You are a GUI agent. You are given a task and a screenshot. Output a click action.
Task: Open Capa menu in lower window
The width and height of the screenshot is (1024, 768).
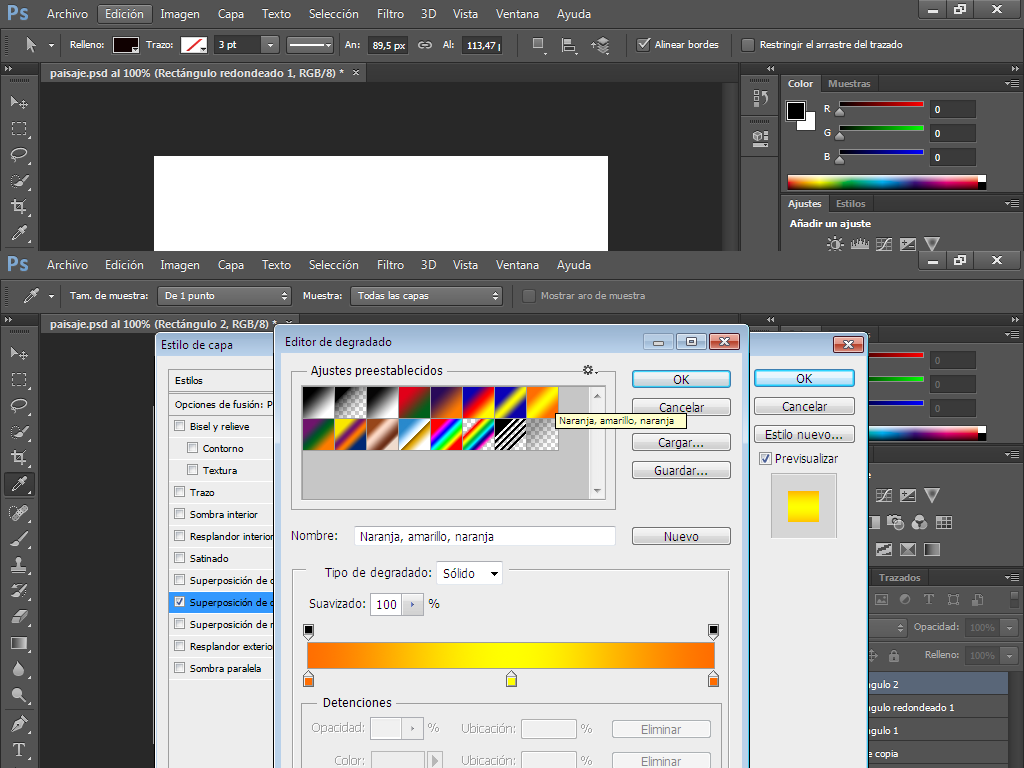pyautogui.click(x=231, y=264)
